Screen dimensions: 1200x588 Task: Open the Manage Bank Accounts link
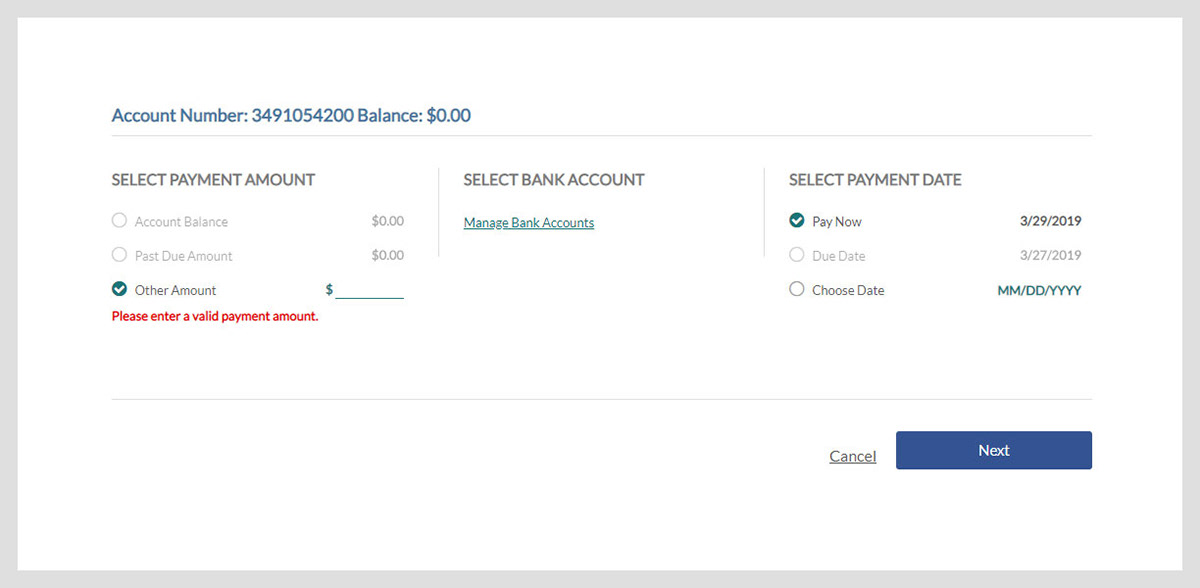coord(529,223)
